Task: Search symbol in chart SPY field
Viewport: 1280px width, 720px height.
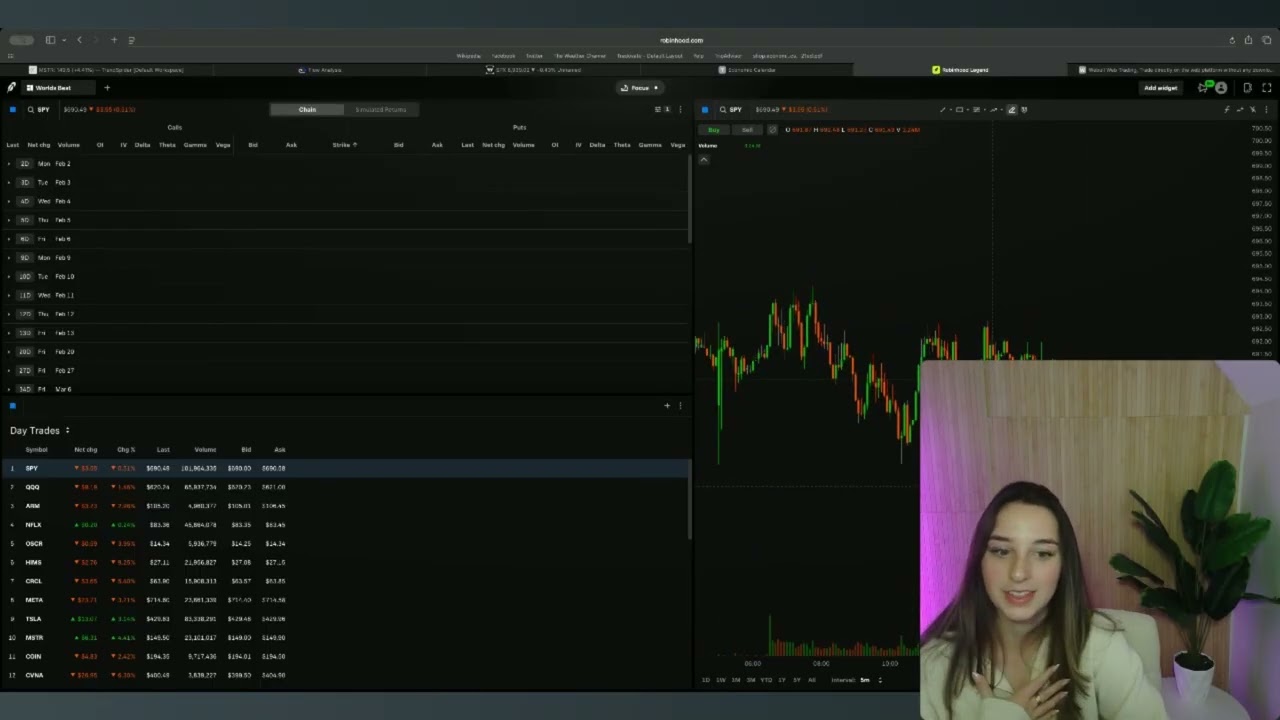Action: coord(731,110)
